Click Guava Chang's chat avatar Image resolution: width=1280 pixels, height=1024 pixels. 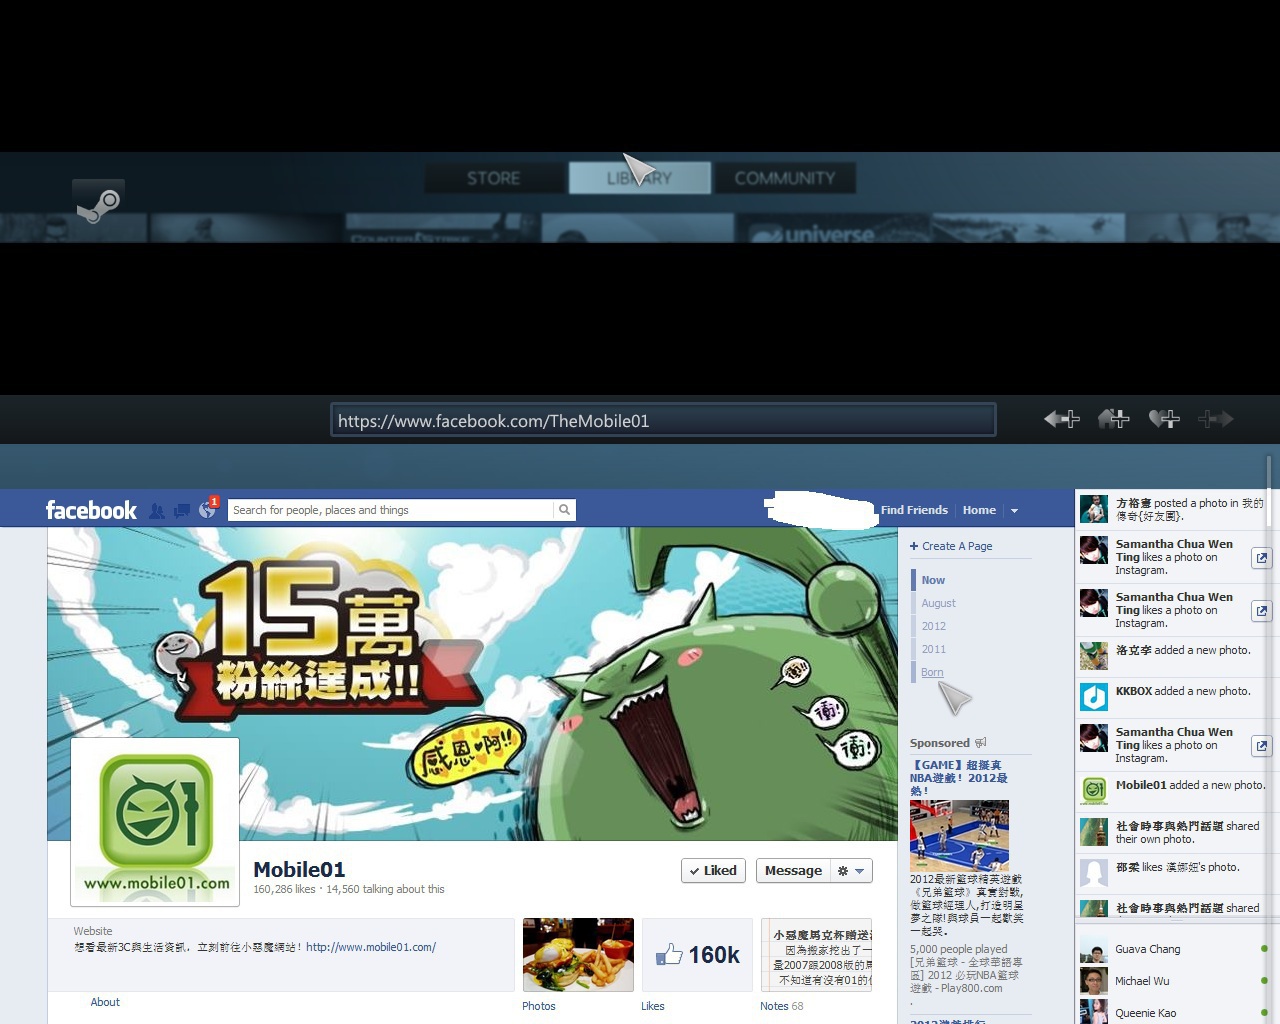(1093, 949)
